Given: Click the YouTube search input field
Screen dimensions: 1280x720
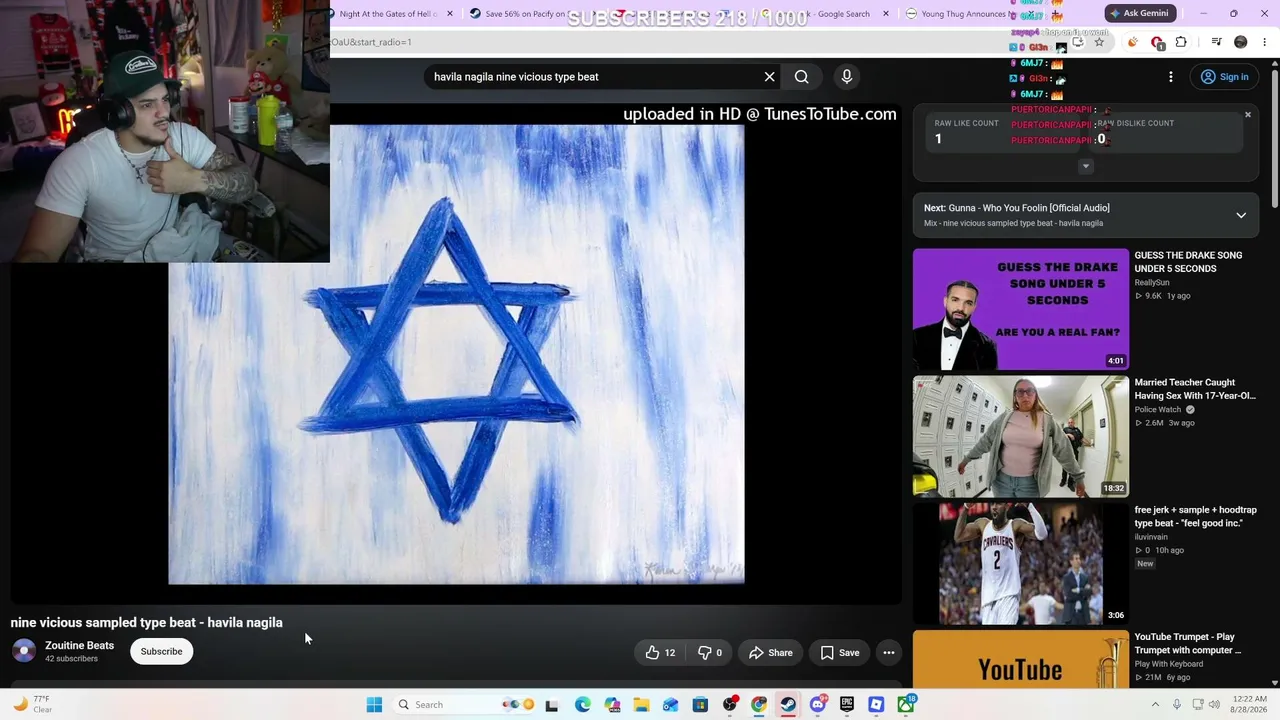Looking at the screenshot, I should coord(595,77).
